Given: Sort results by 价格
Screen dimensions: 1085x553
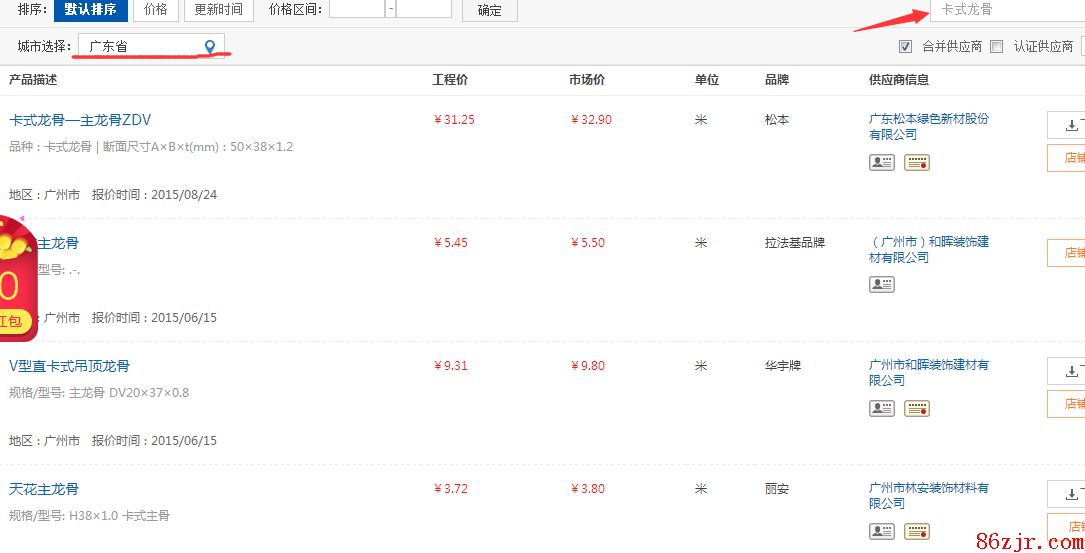Looking at the screenshot, I should click(x=155, y=10).
